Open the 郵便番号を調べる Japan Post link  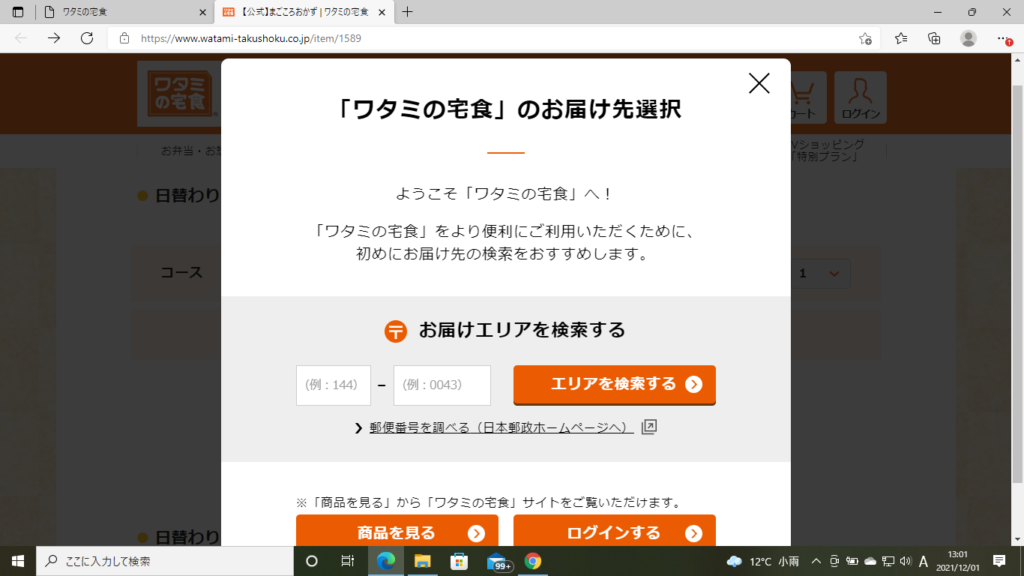coord(501,428)
